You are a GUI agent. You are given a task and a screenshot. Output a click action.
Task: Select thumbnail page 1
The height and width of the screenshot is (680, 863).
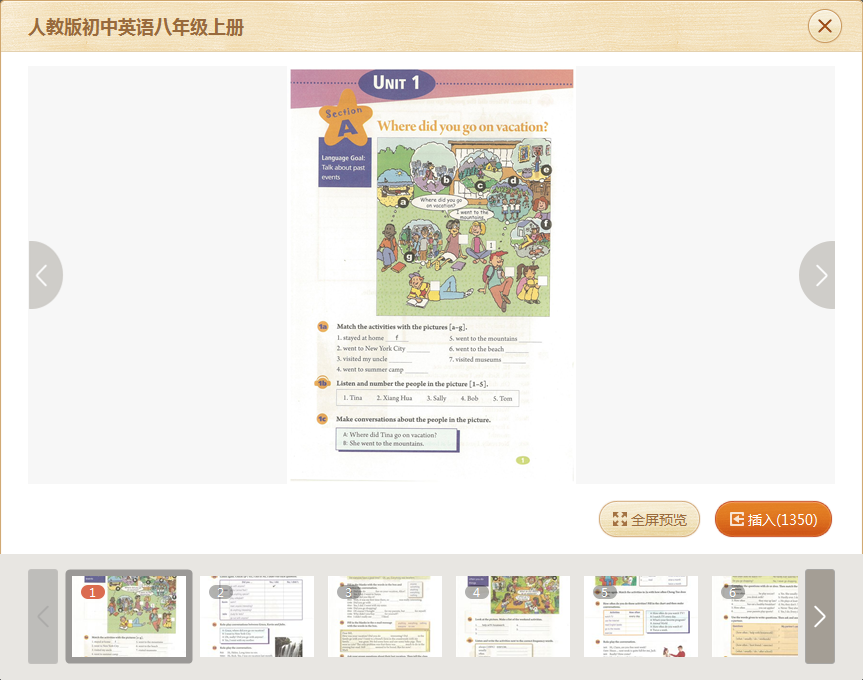pyautogui.click(x=129, y=616)
